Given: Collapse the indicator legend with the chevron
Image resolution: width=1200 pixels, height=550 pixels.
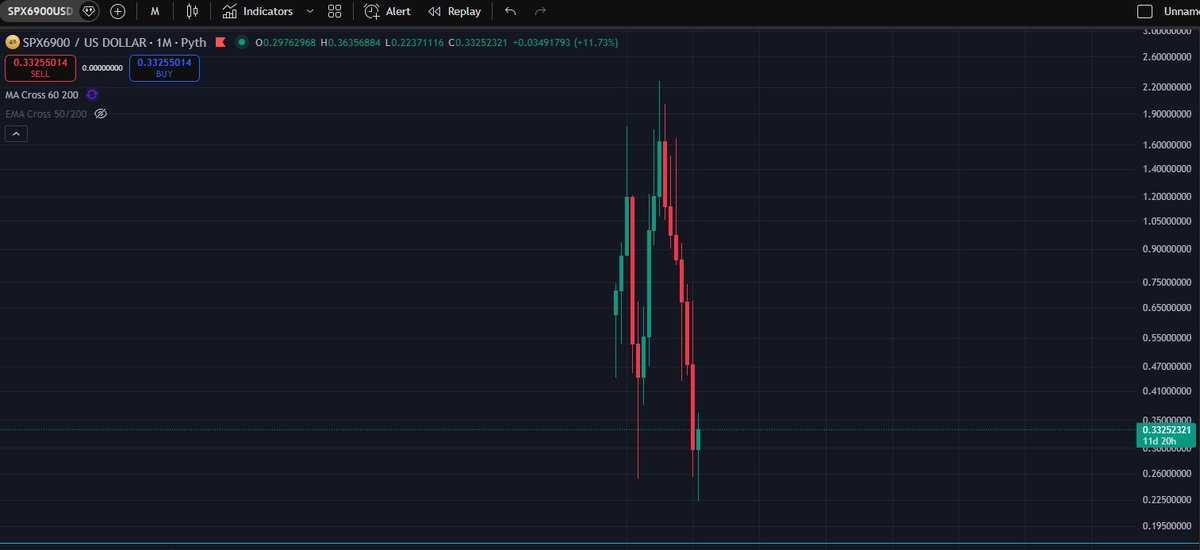Looking at the screenshot, I should coord(16,134).
